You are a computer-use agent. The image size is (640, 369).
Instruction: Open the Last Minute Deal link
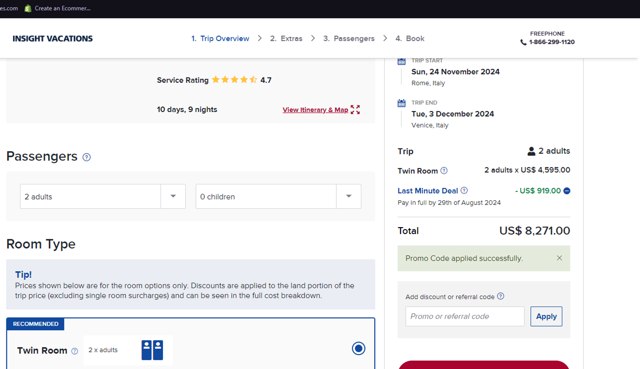427,191
